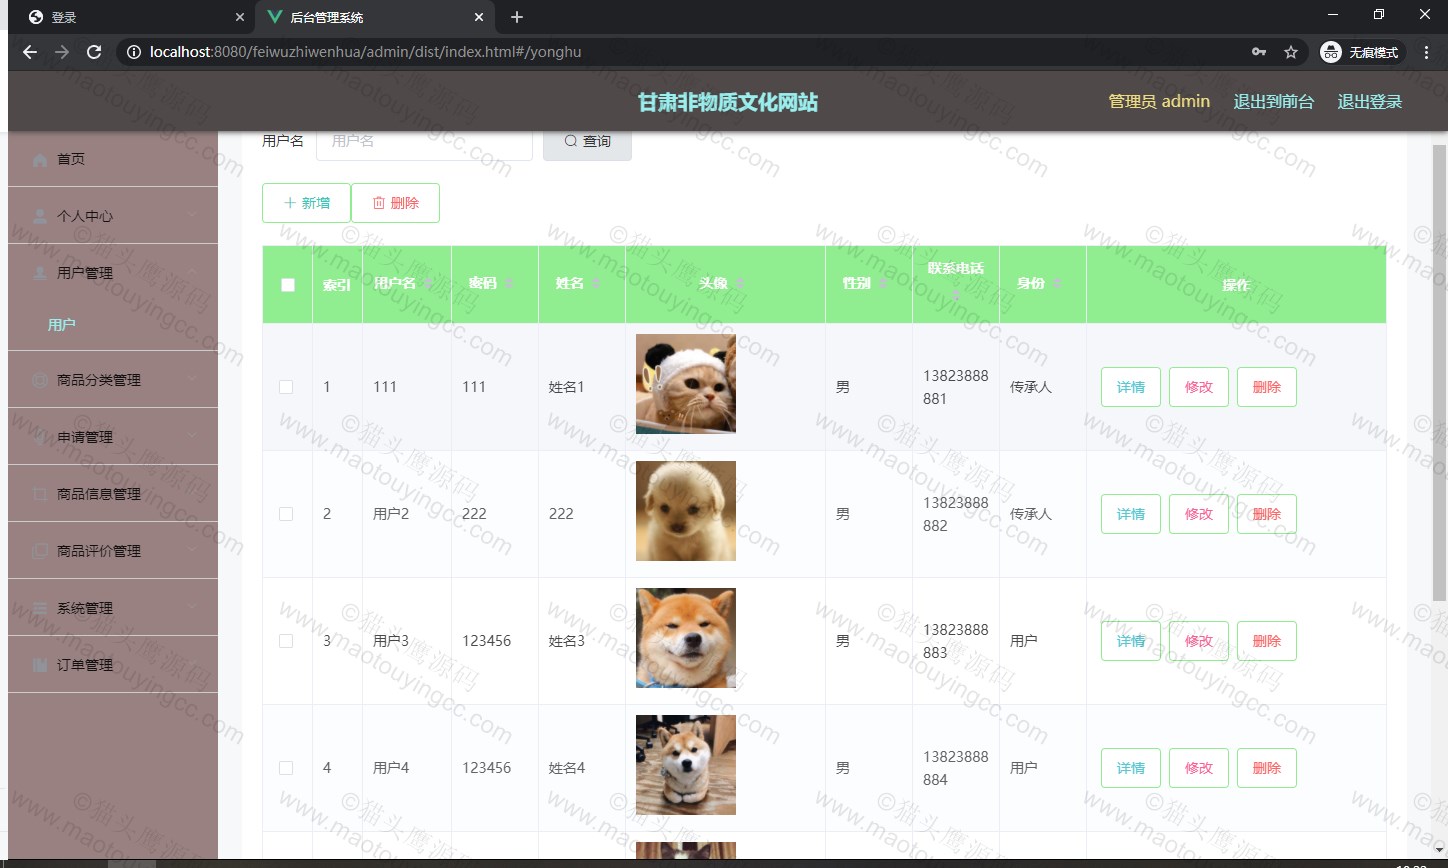Click the phone number cell 13823888883
Viewport: 1448px width, 868px height.
(x=955, y=641)
